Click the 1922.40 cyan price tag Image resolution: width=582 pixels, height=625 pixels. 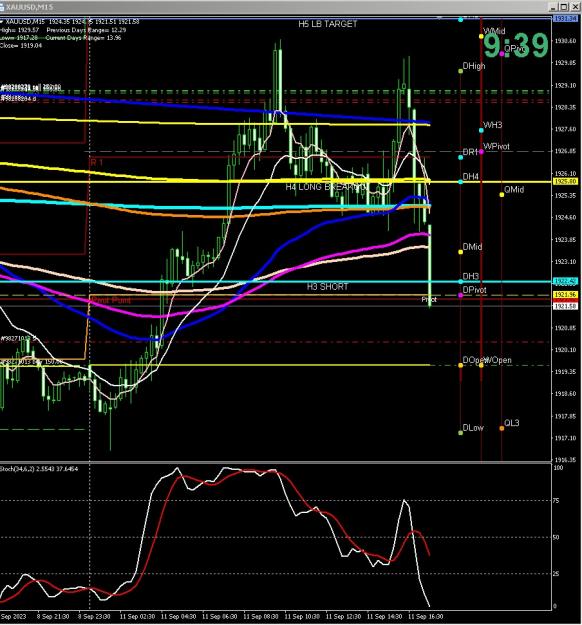[565, 281]
